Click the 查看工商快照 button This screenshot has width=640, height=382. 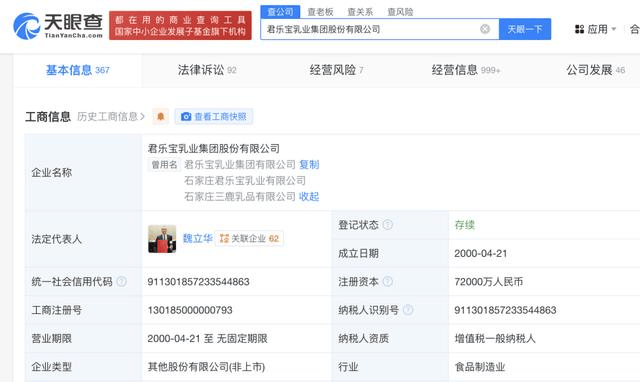213,117
